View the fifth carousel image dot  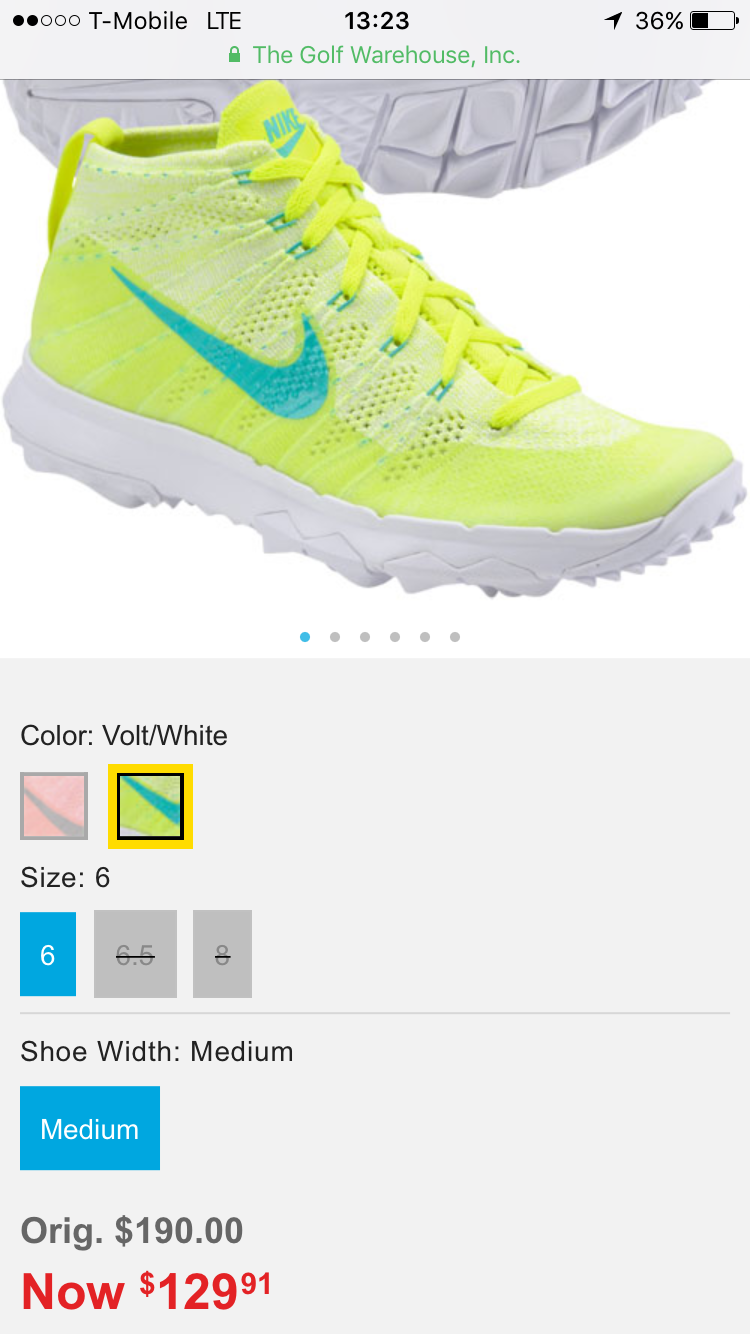click(425, 637)
